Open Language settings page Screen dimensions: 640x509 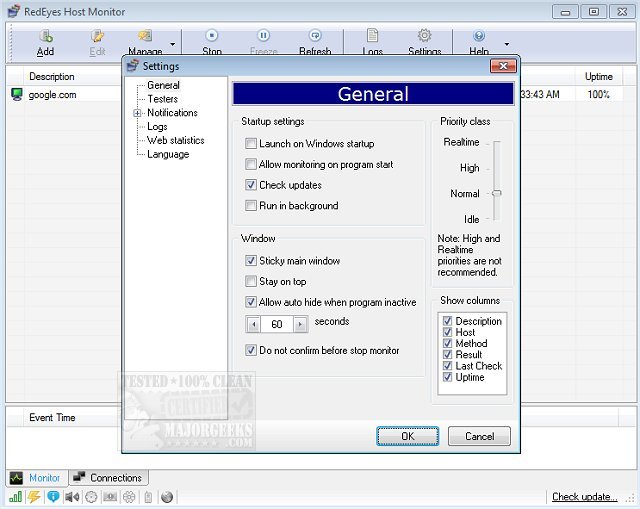point(168,154)
